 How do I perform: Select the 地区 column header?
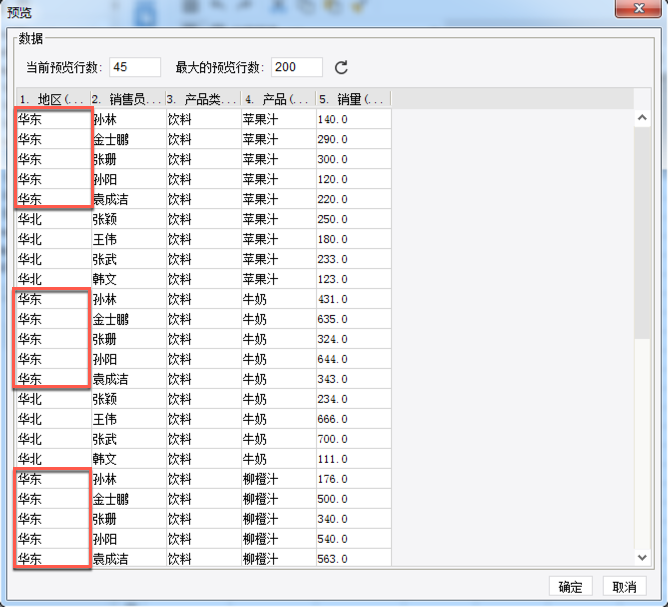[54, 100]
